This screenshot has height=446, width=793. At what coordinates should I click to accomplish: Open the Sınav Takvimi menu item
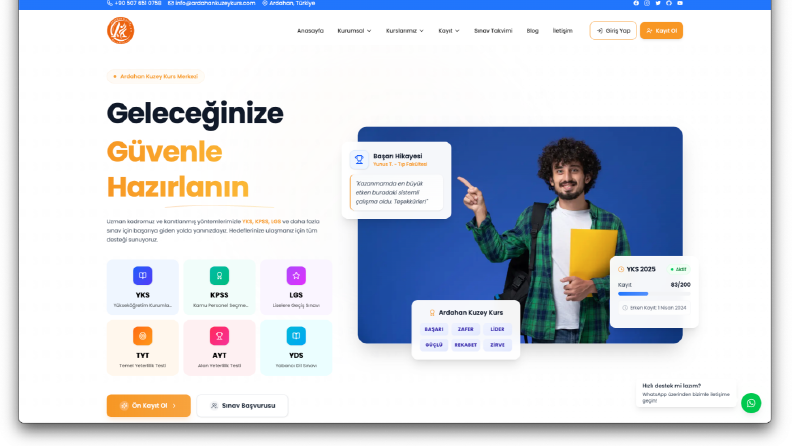tap(493, 31)
